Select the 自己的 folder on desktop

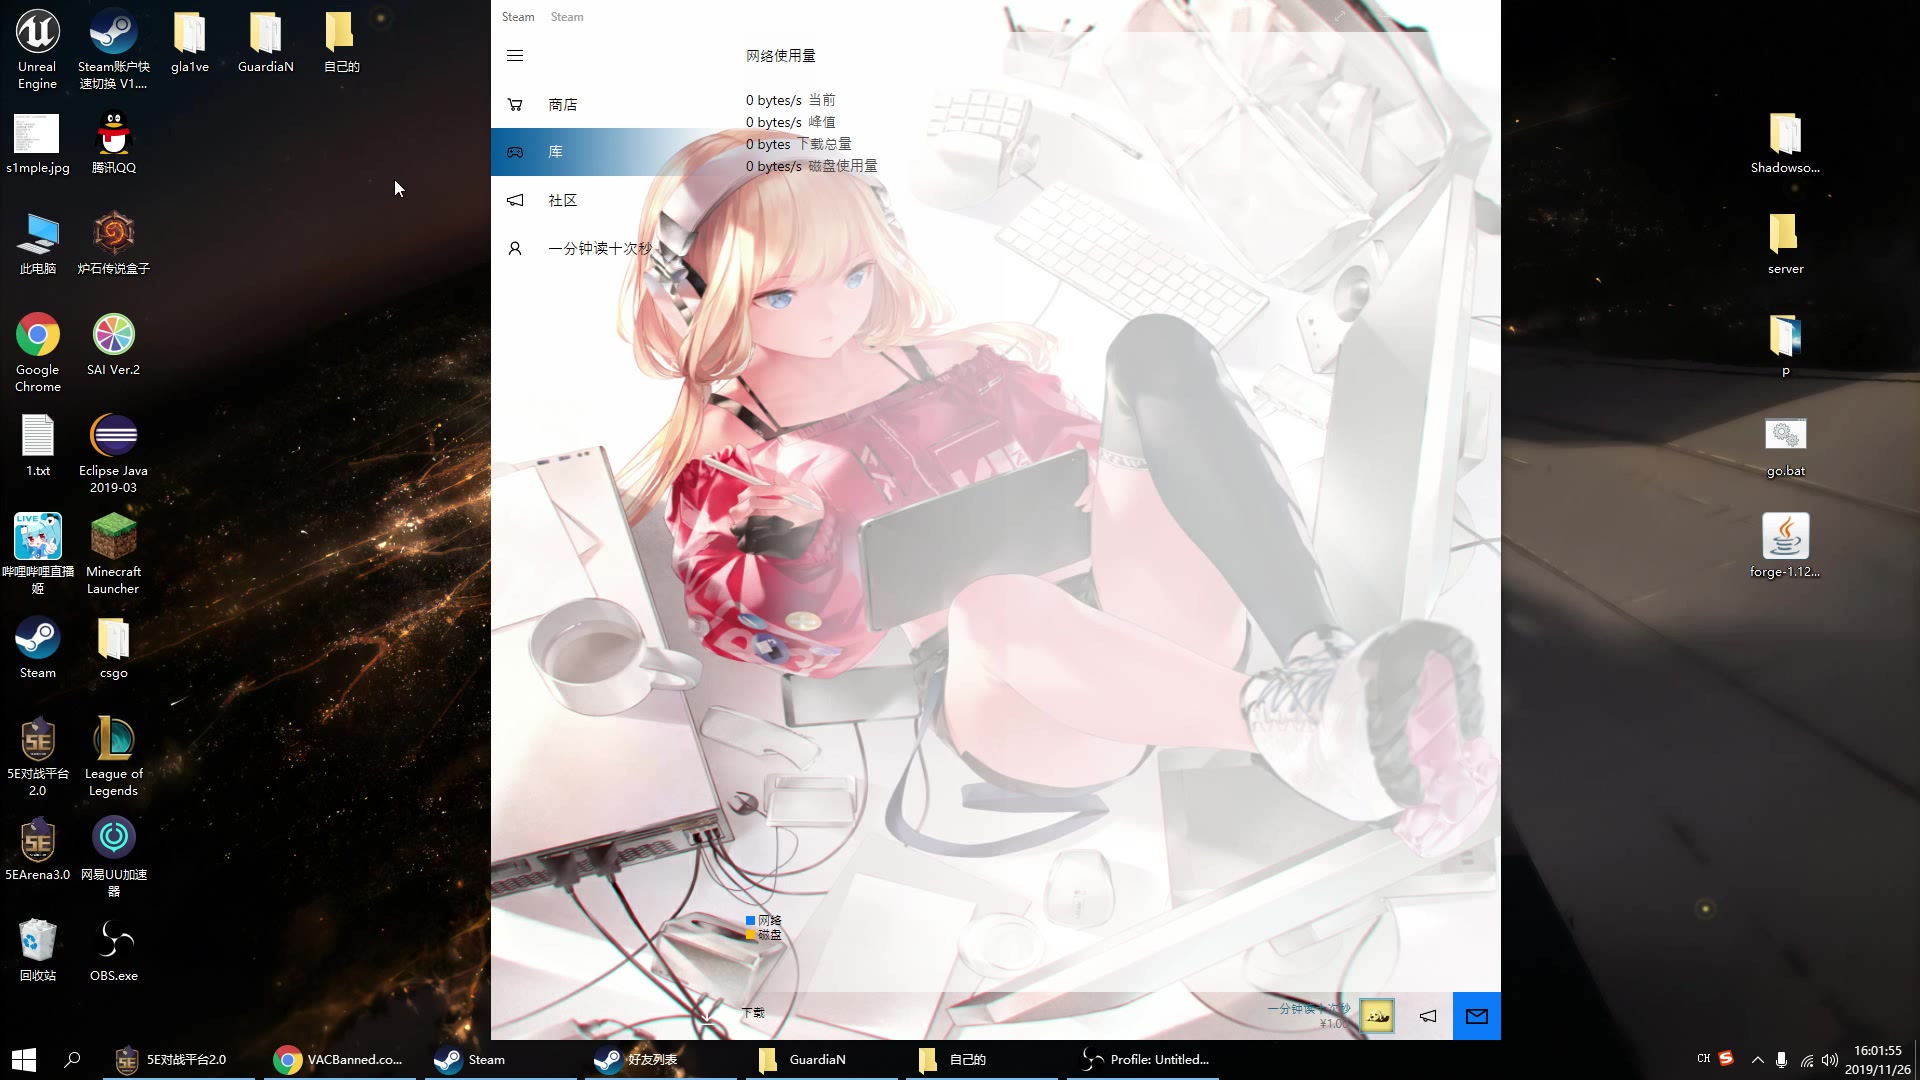[x=341, y=42]
